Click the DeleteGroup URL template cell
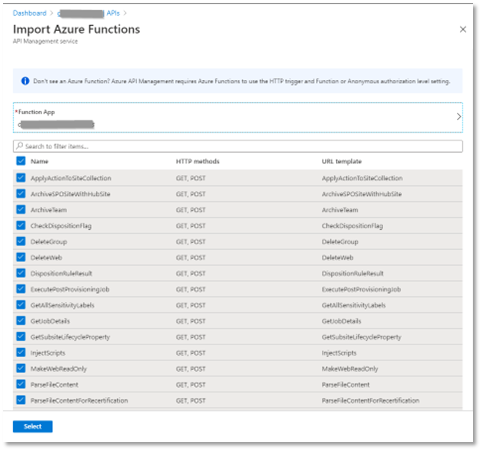482x451 pixels. [x=340, y=242]
